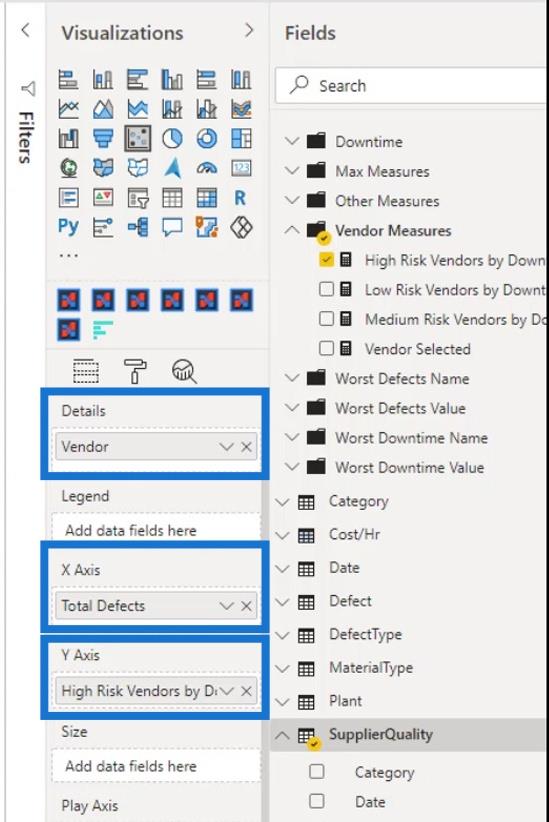This screenshot has height=822, width=549.
Task: Remove Vendor from the Details well
Action: click(246, 447)
